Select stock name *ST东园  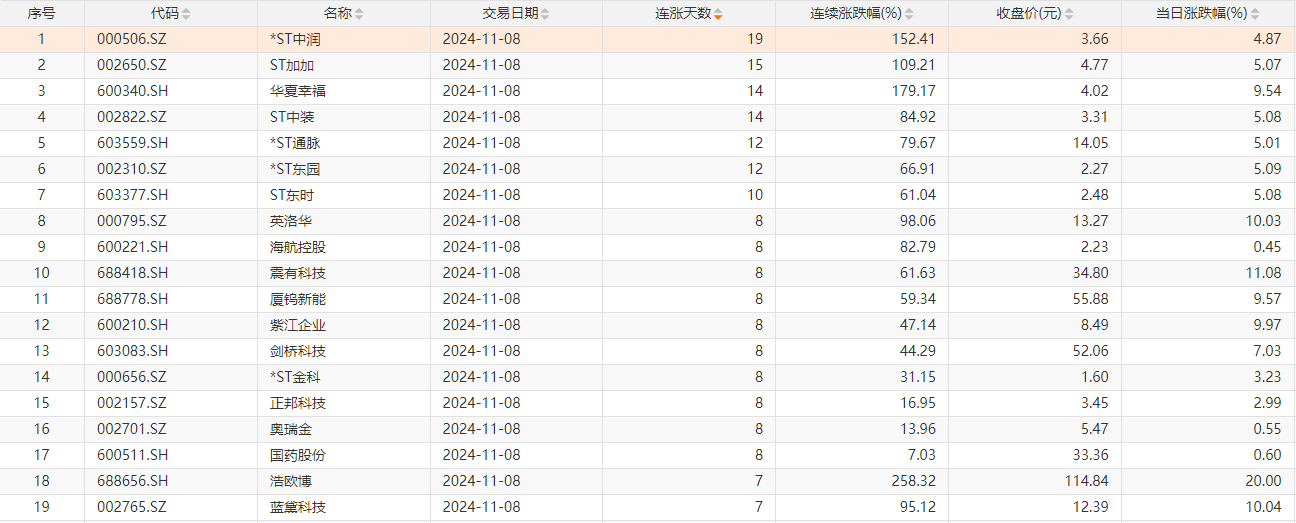296,169
